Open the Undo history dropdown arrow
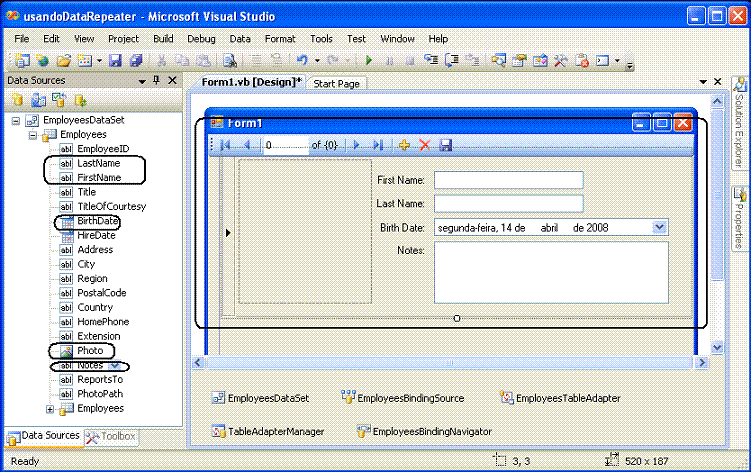751x472 pixels. coord(317,61)
